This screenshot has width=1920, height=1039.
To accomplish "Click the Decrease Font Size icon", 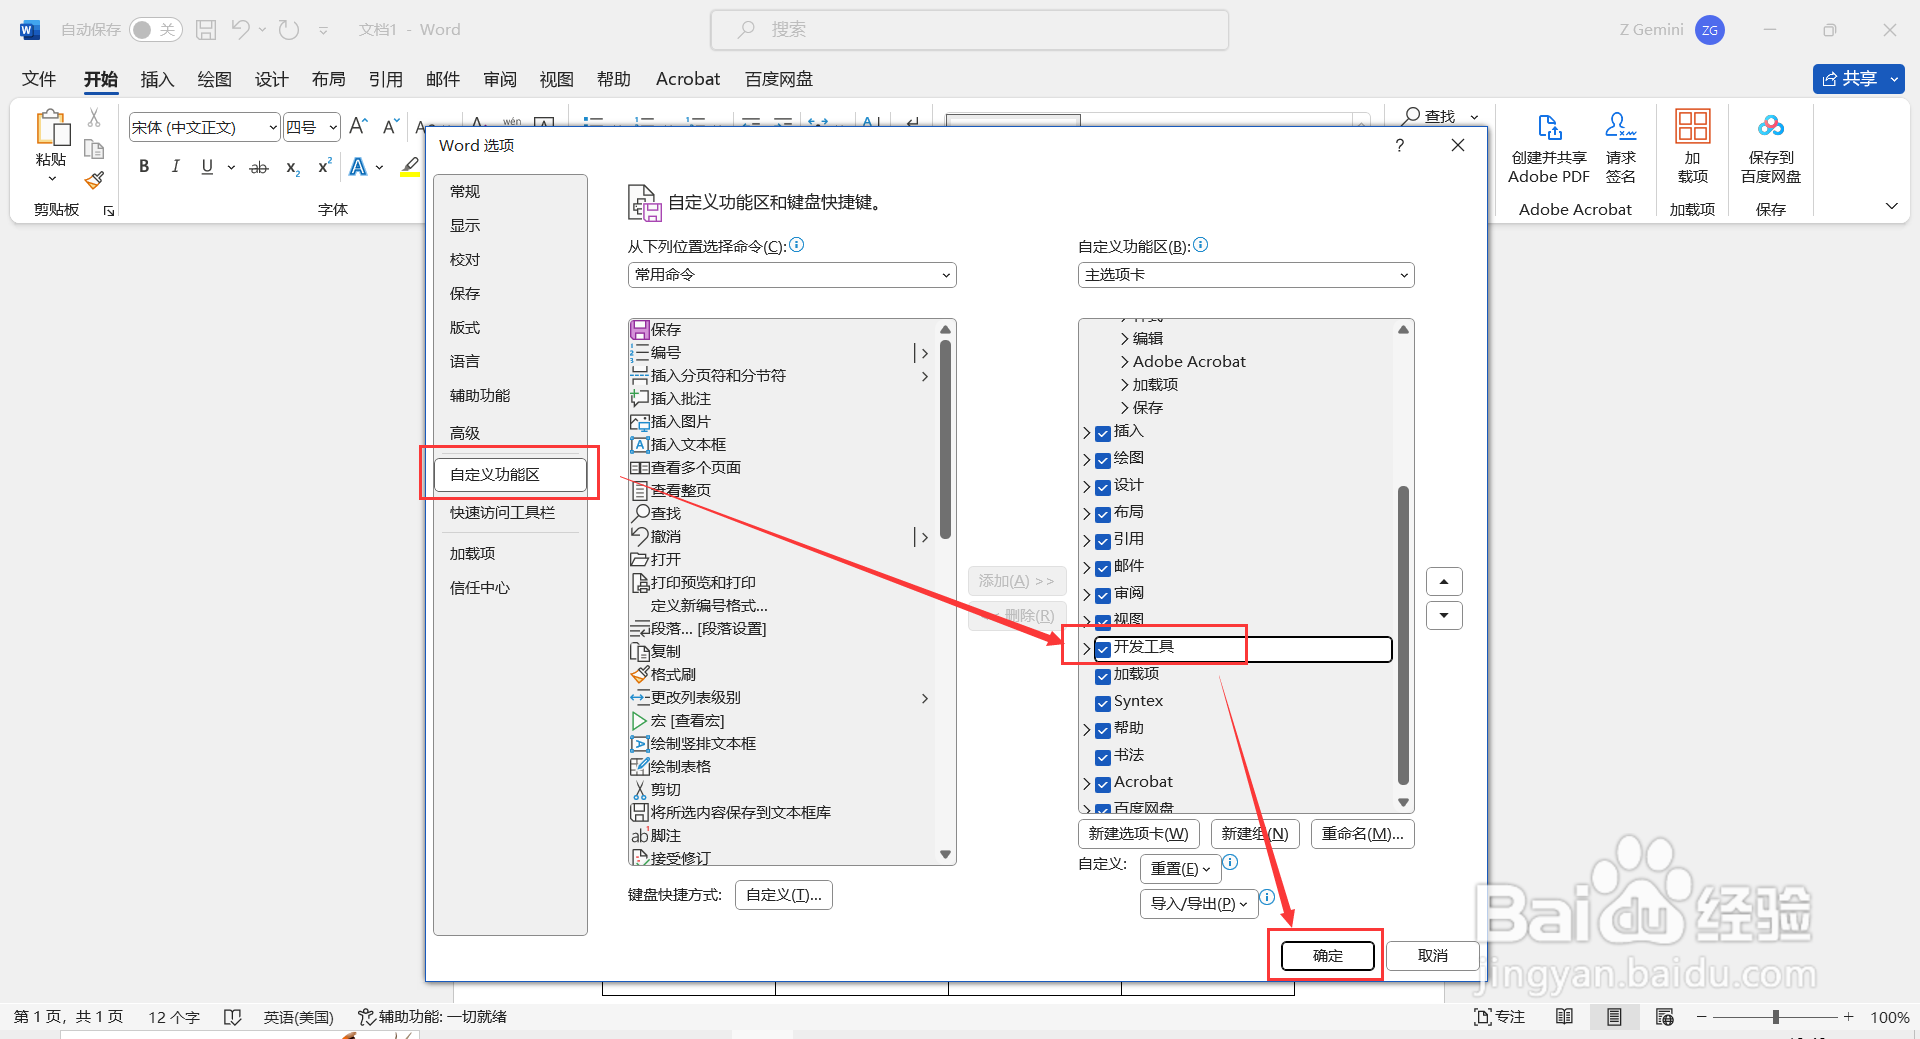I will point(390,127).
